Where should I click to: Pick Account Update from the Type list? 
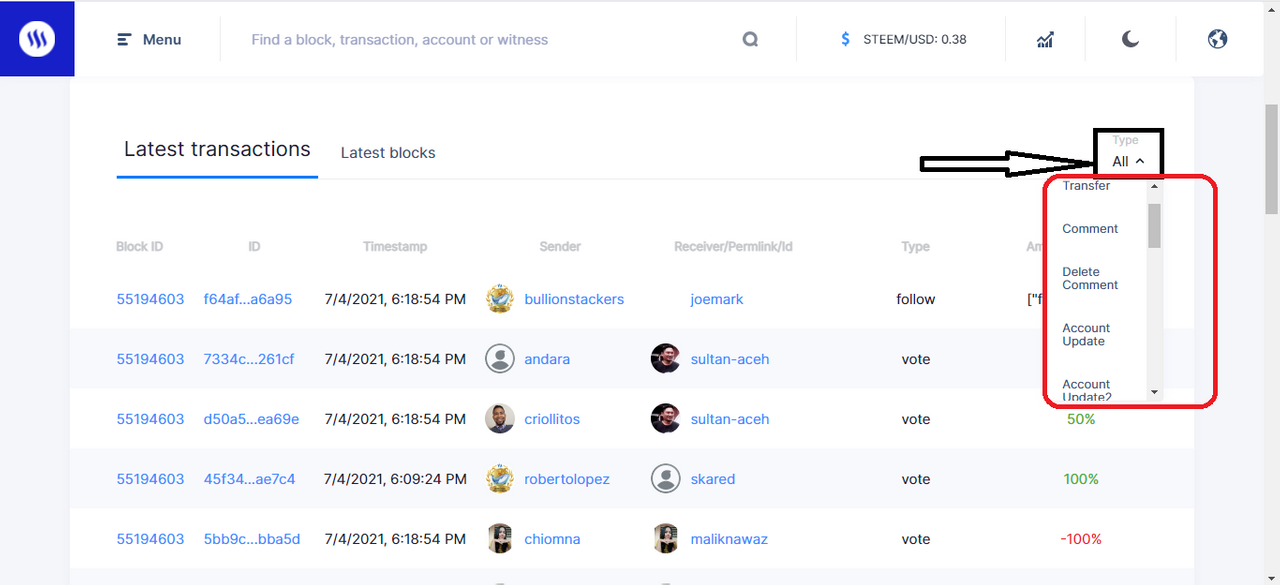pyautogui.click(x=1086, y=335)
